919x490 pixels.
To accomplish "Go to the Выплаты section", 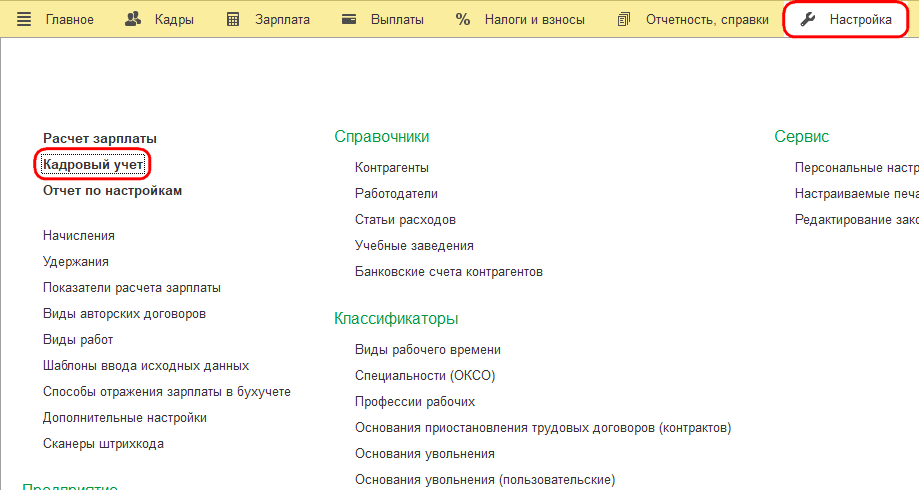I will point(397,19).
